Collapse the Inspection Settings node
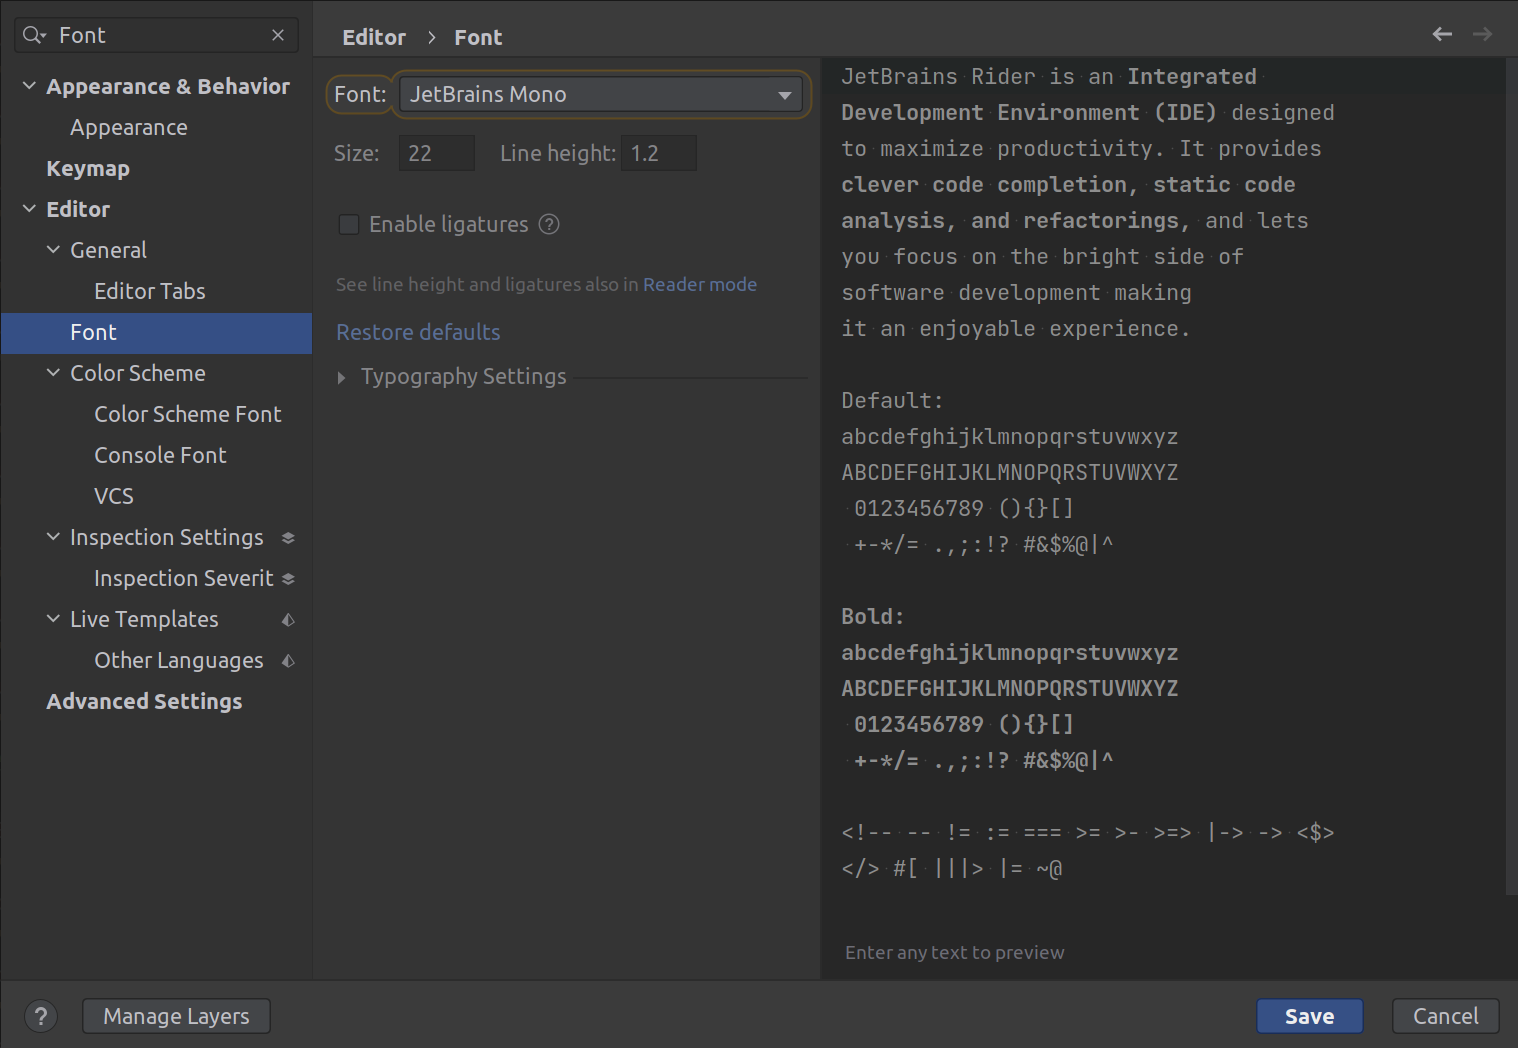 [53, 537]
